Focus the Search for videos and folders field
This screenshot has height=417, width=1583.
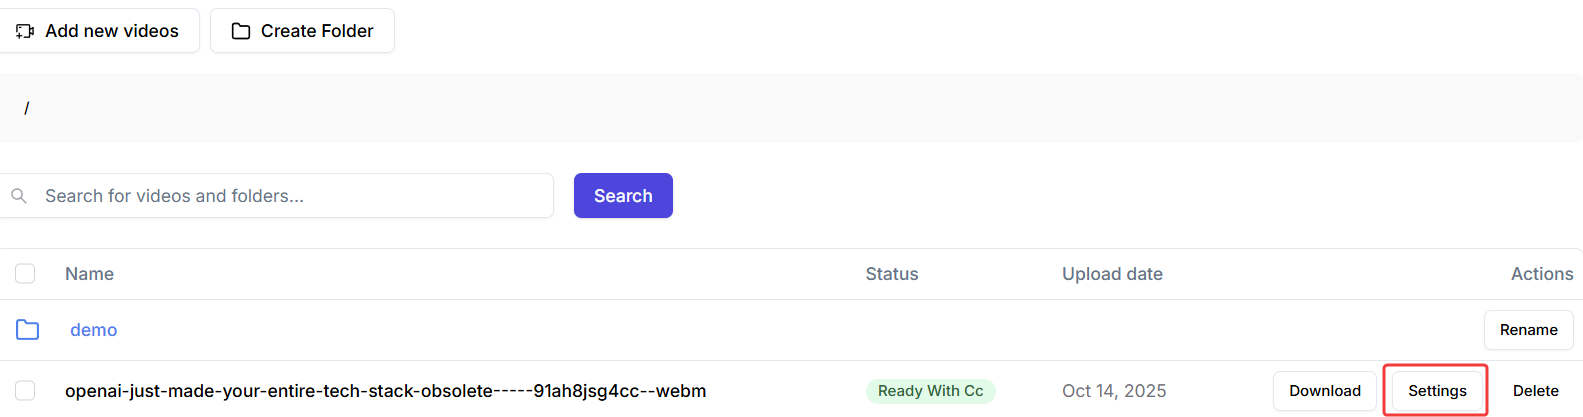tap(290, 196)
